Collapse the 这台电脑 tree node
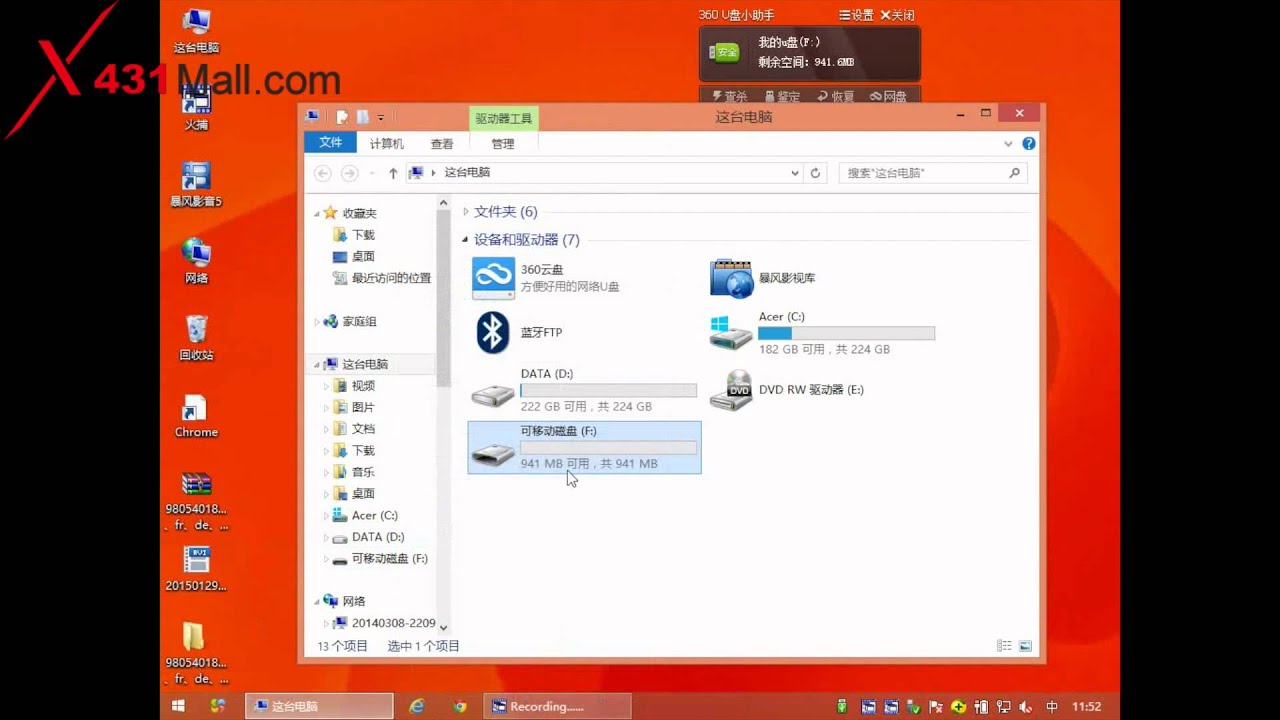 click(318, 365)
